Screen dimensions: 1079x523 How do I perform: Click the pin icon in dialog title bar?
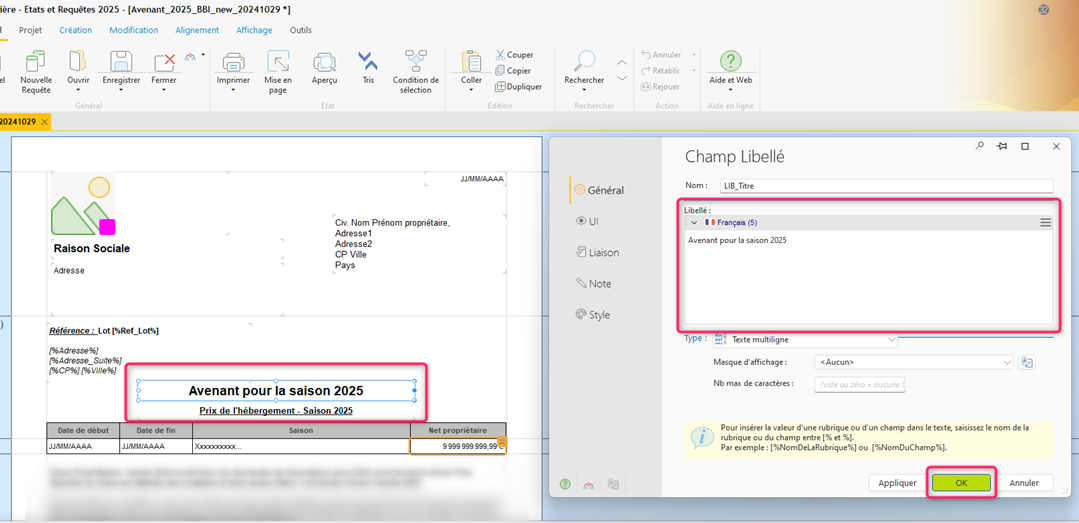pyautogui.click(x=1001, y=146)
